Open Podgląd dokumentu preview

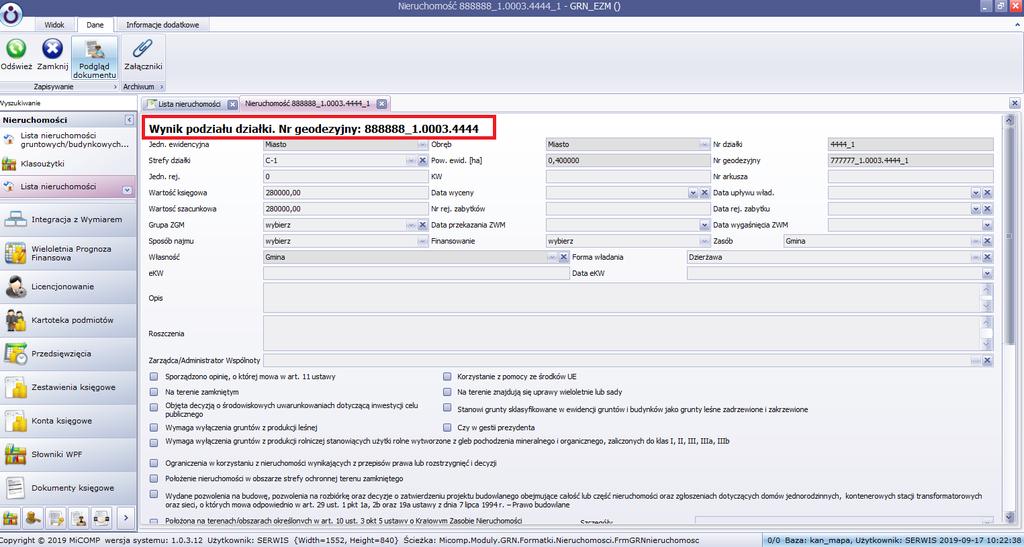pos(95,57)
